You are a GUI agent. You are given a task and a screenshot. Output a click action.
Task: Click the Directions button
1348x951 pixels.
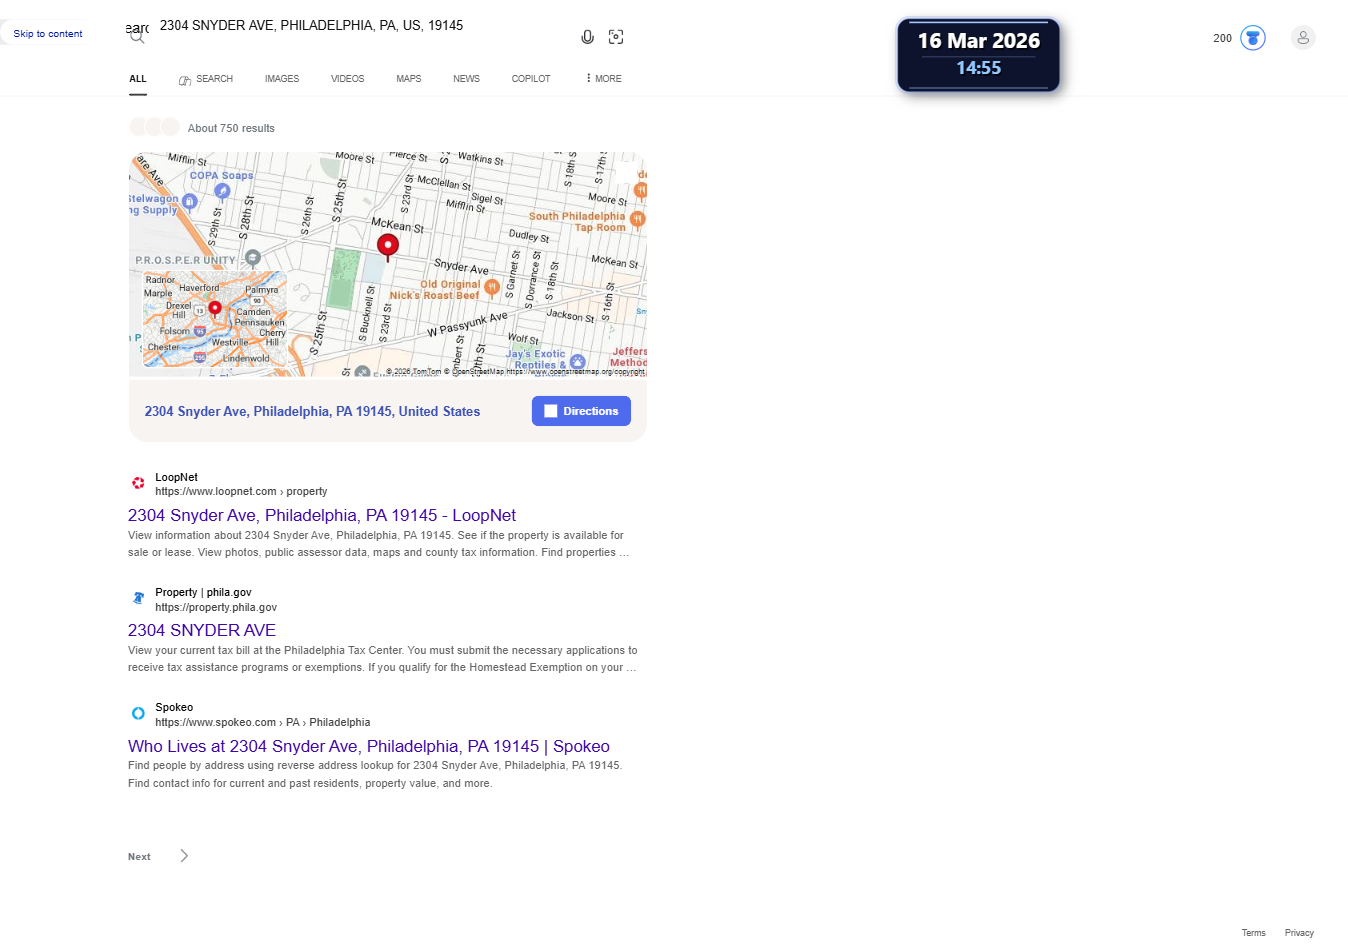coord(581,411)
